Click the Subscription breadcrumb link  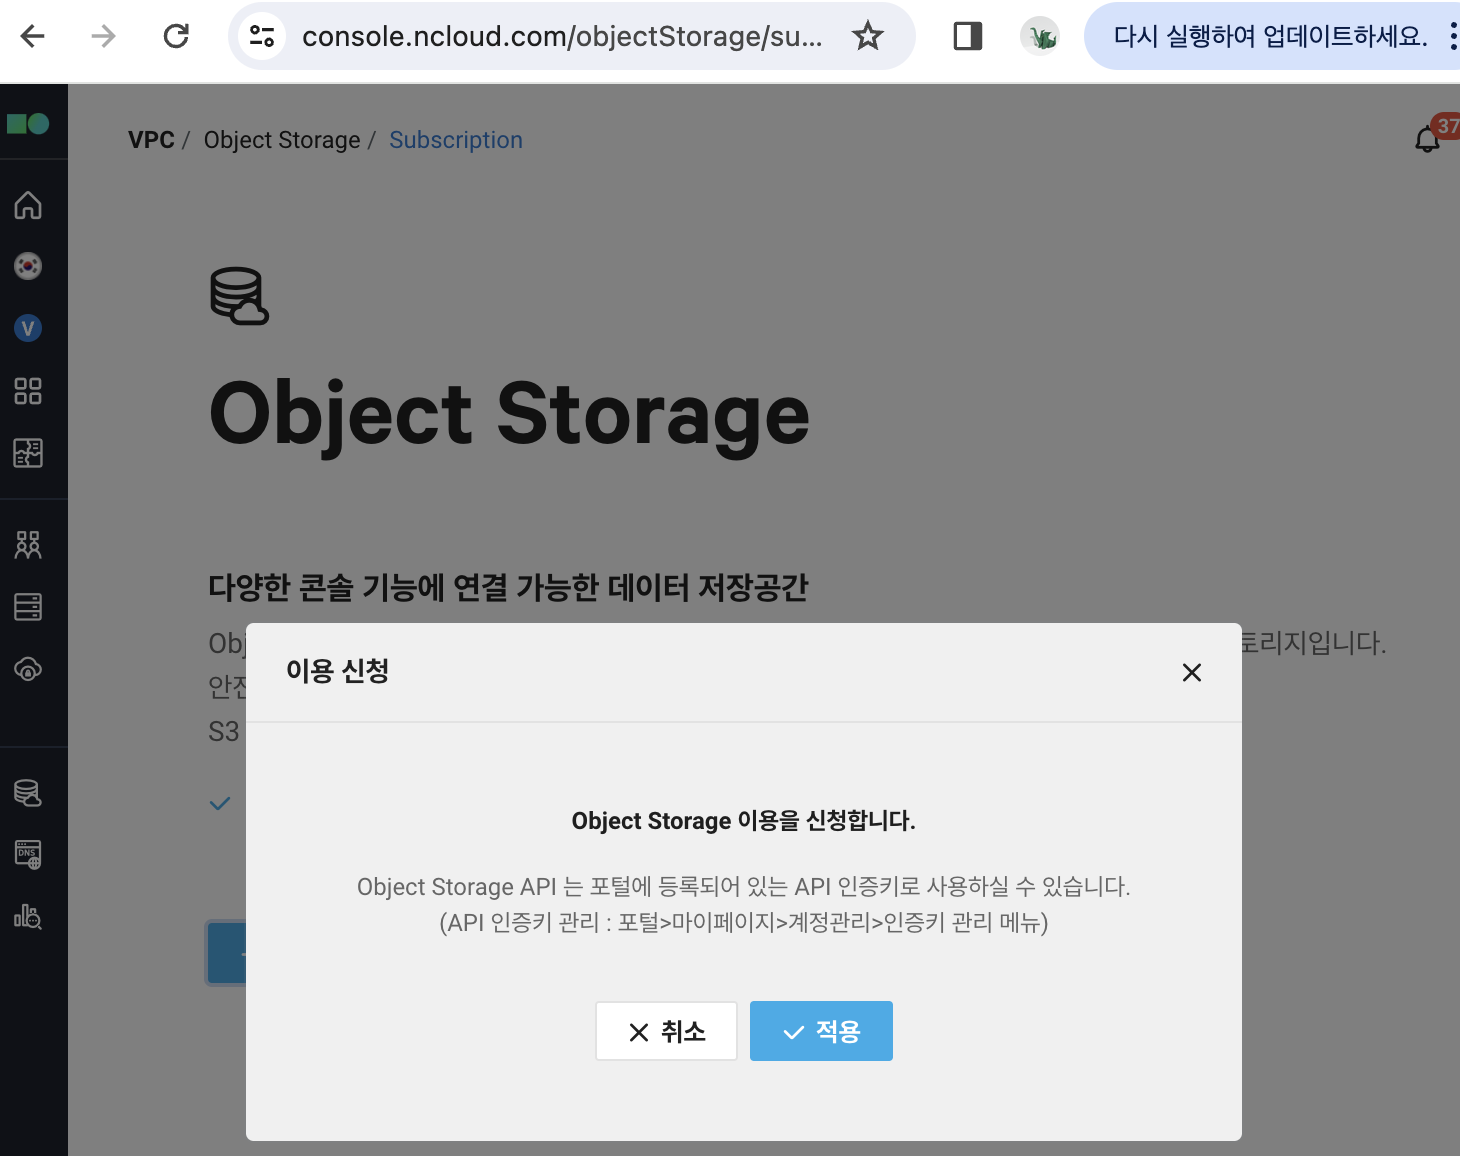pyautogui.click(x=456, y=140)
